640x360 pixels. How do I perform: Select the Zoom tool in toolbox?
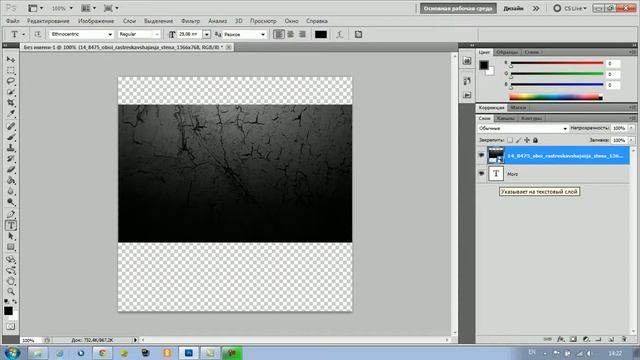(11, 292)
